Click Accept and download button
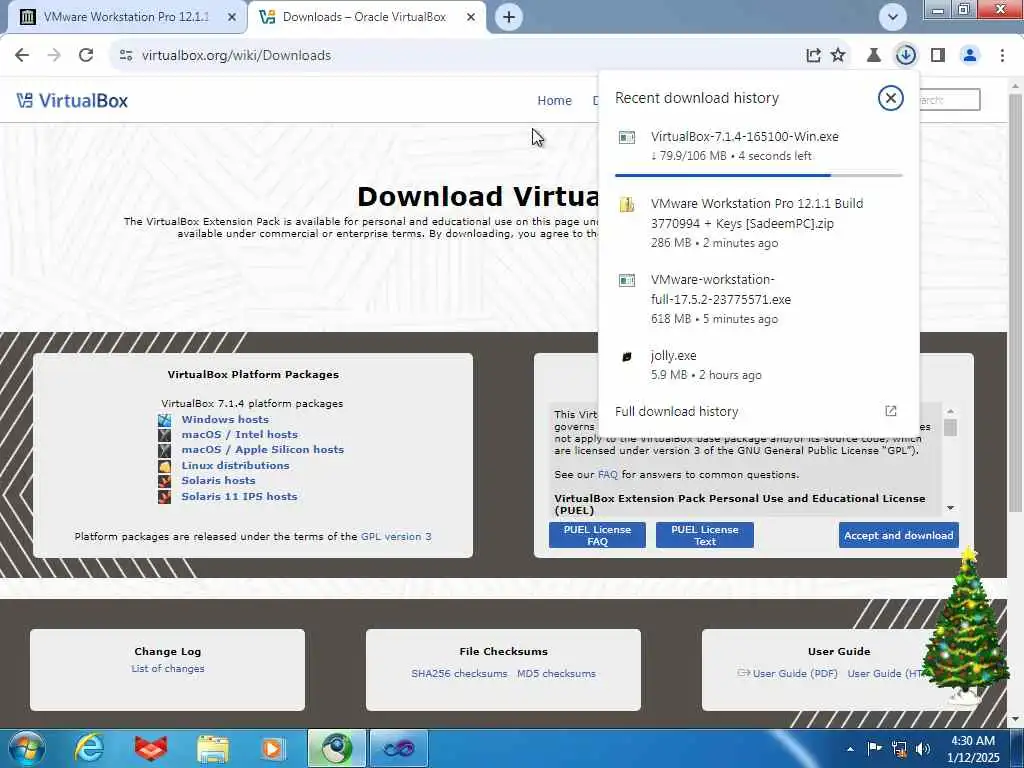Screen dimensions: 1024x768 (x=899, y=535)
